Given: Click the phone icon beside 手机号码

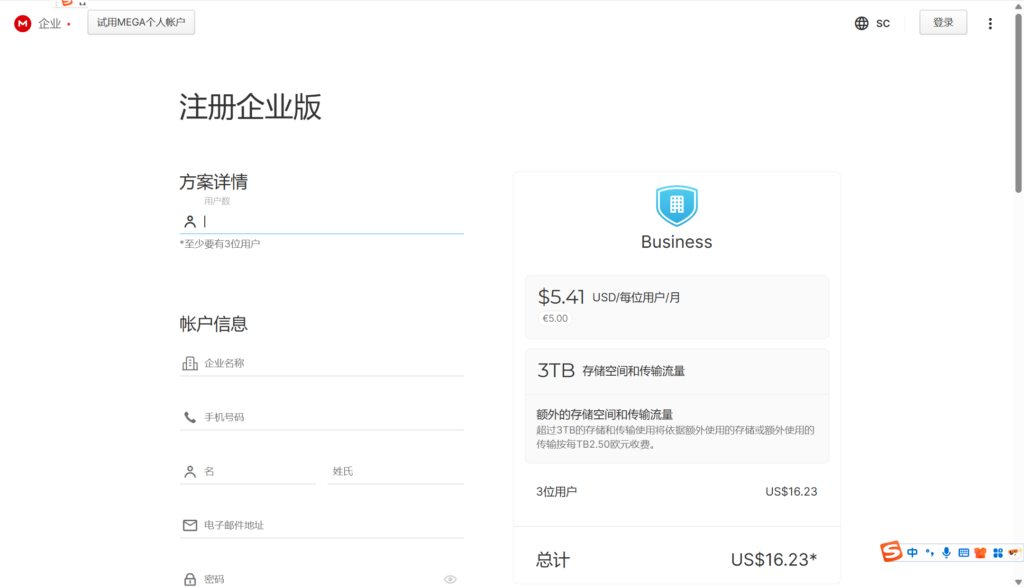Looking at the screenshot, I should (x=189, y=416).
